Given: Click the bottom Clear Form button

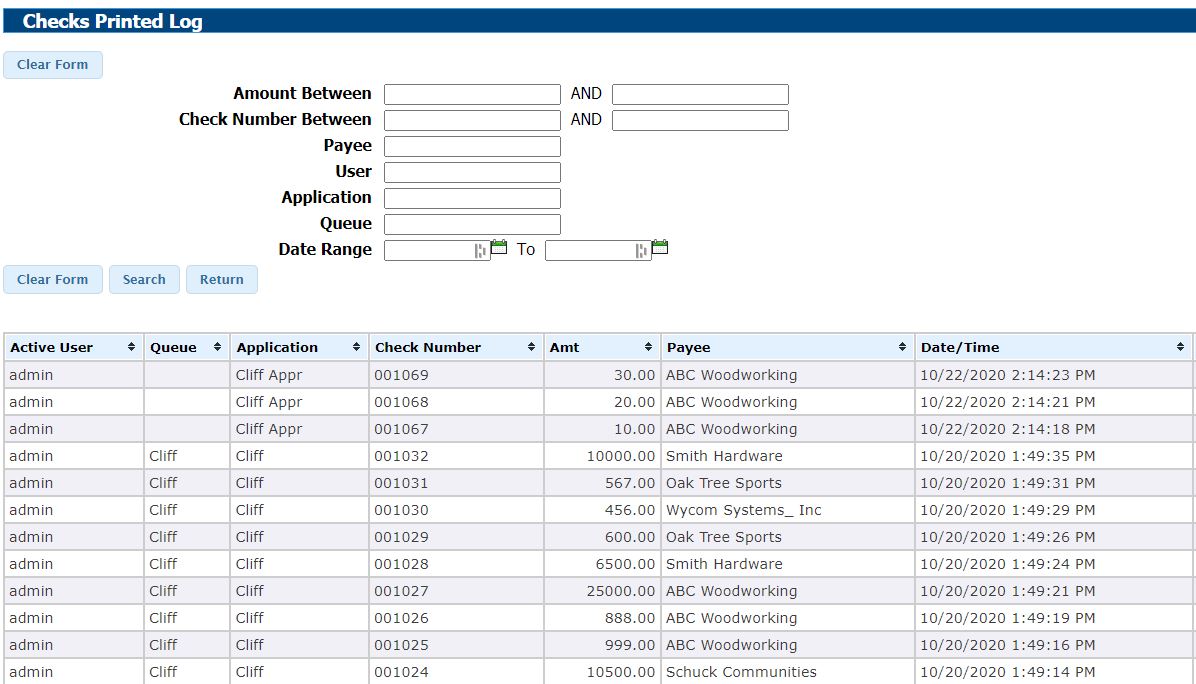Looking at the screenshot, I should 53,279.
